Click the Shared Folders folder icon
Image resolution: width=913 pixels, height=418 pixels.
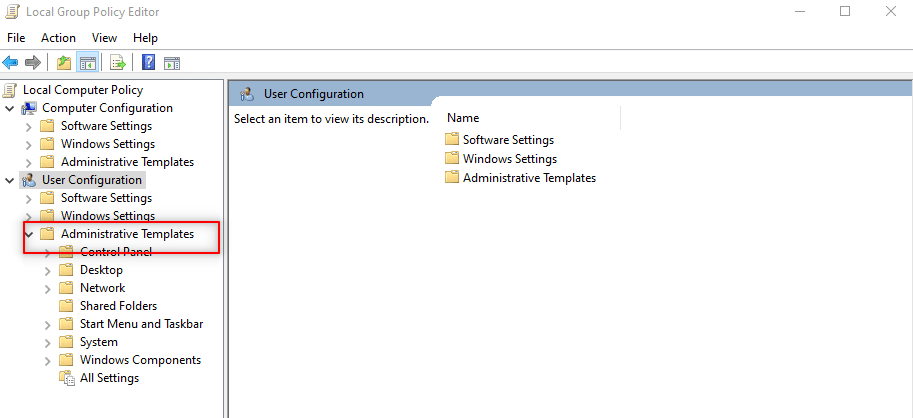(x=66, y=306)
